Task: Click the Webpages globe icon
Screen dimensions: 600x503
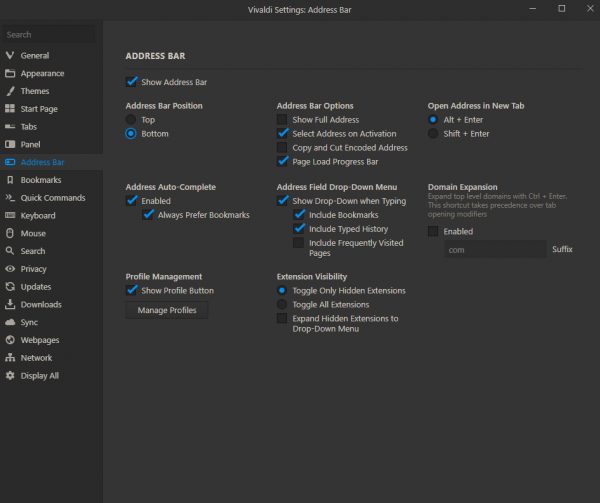Action: tap(10, 340)
